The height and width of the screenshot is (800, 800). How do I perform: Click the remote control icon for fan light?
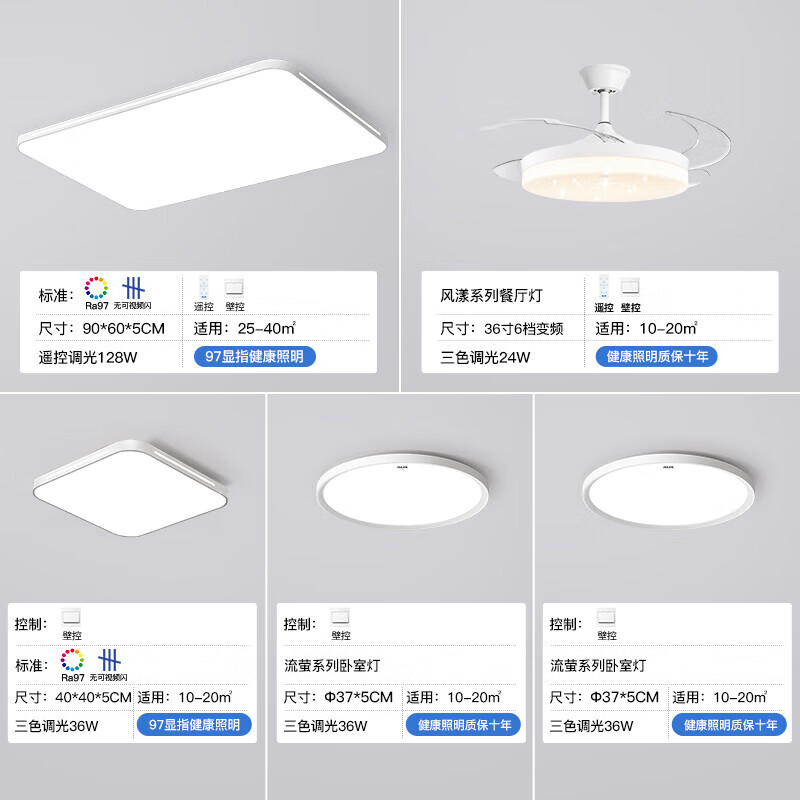pos(604,287)
